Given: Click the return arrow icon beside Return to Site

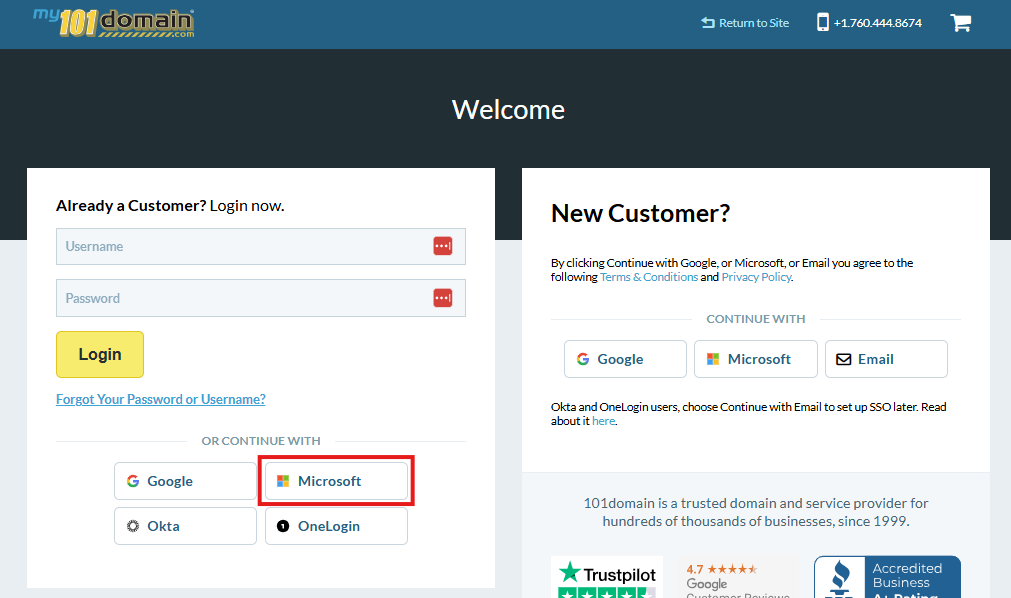Looking at the screenshot, I should [708, 22].
